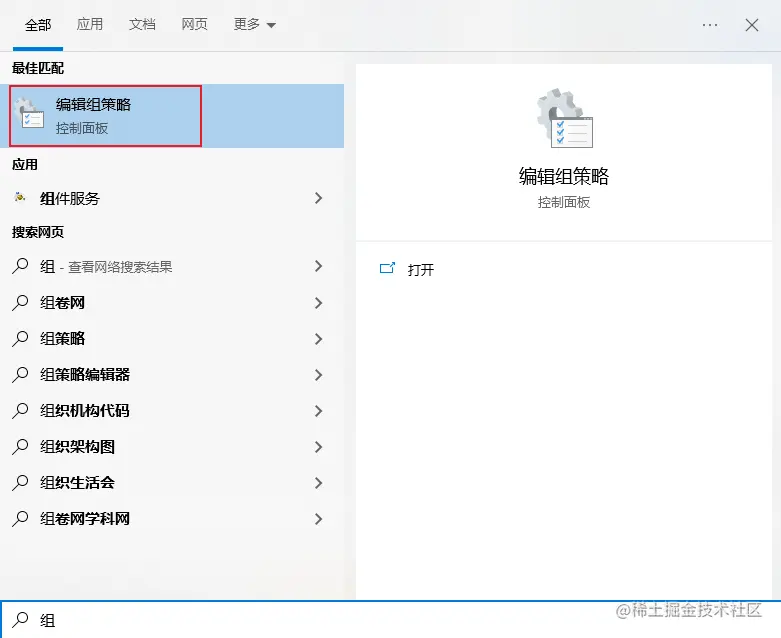This screenshot has height=638, width=781.
Task: Click the search icon beside 组织生活会
Action: pos(20,482)
